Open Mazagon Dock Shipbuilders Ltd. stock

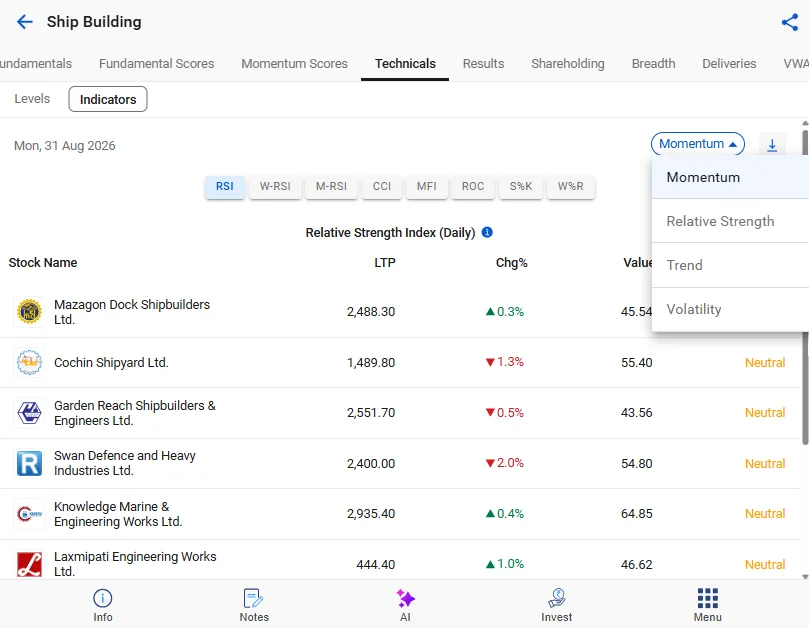tap(132, 312)
